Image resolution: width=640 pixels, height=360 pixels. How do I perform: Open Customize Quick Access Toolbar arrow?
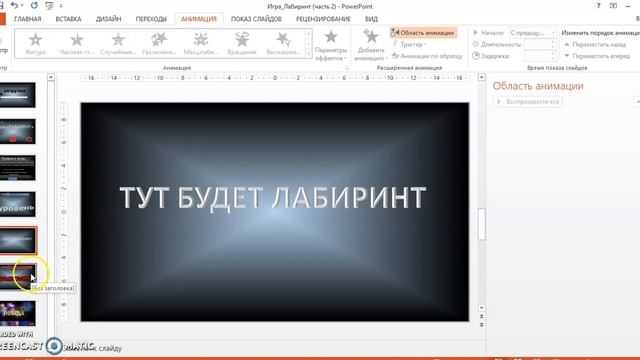[x=61, y=6]
